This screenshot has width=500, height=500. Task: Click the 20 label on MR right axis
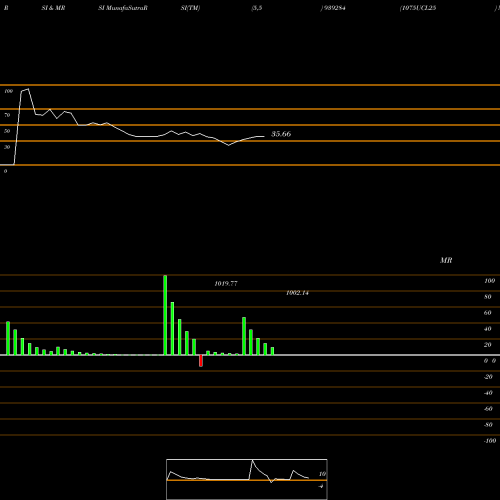488,345
